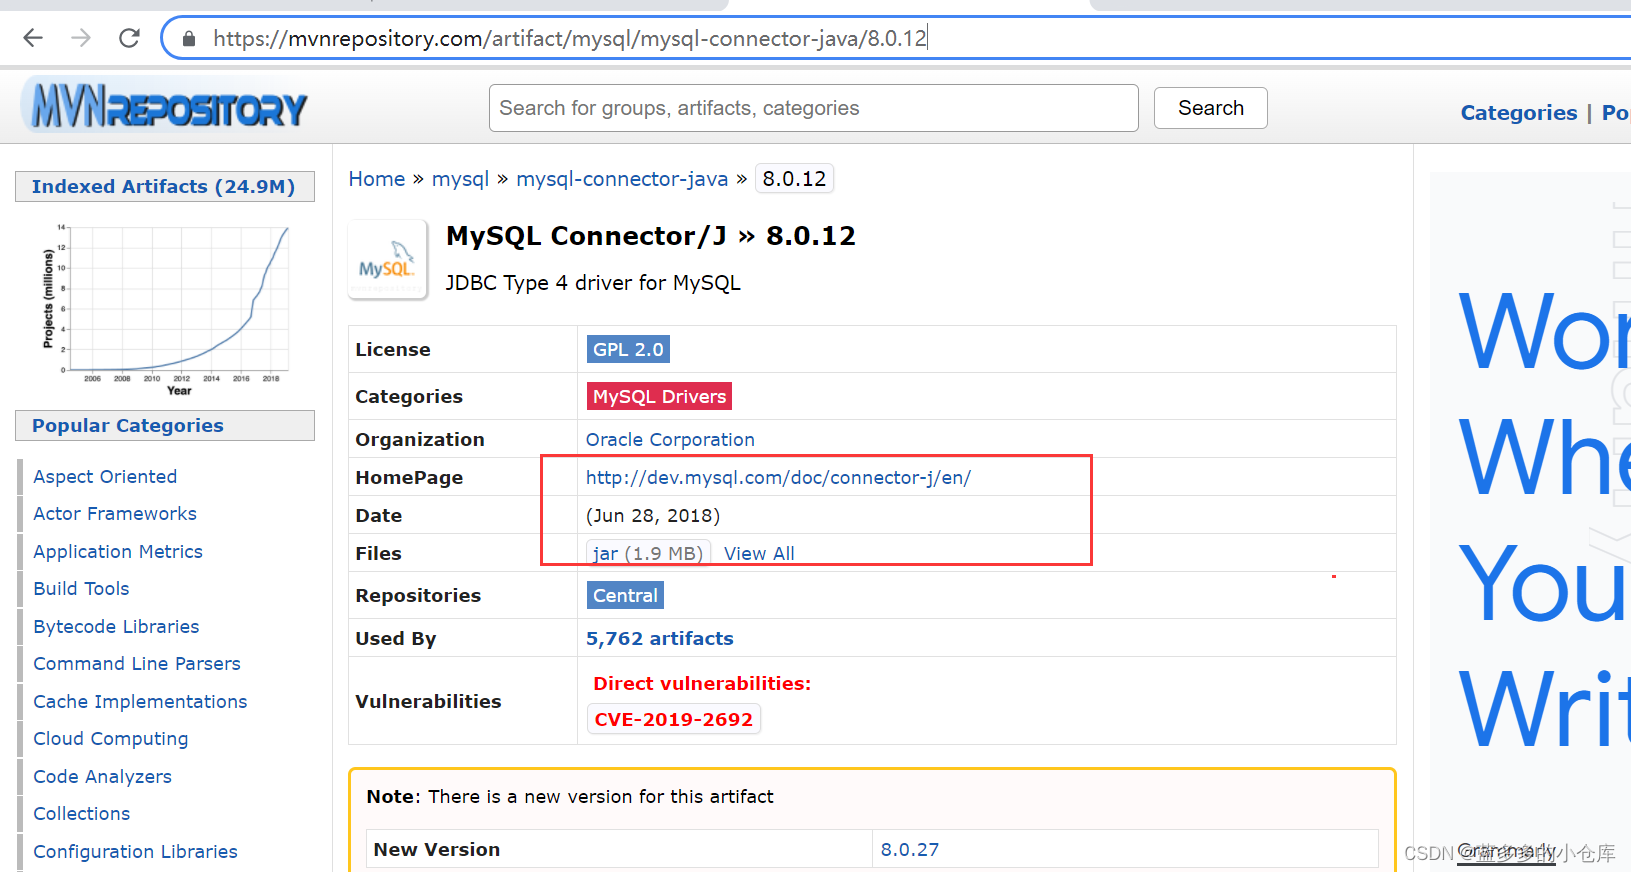Click mysql-connector-java in the breadcrumb
The width and height of the screenshot is (1631, 872).
(622, 179)
